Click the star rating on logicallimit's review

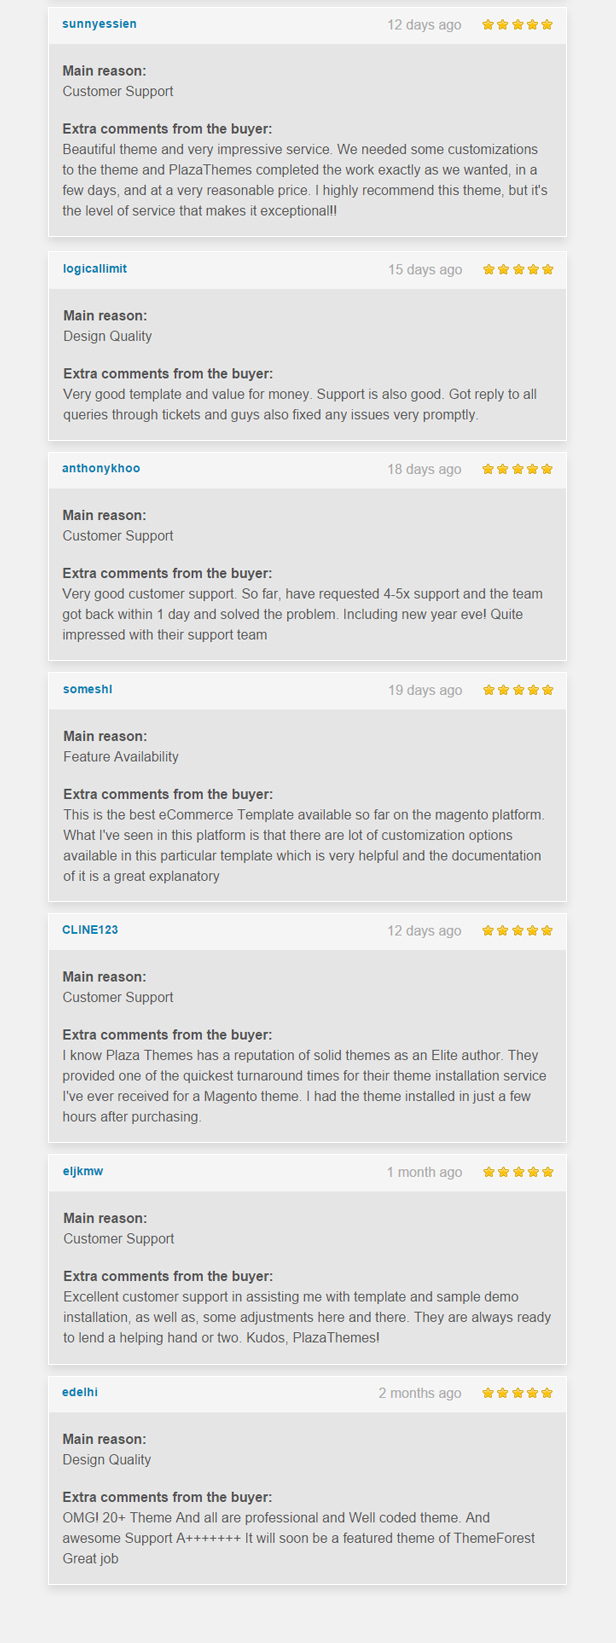click(518, 269)
